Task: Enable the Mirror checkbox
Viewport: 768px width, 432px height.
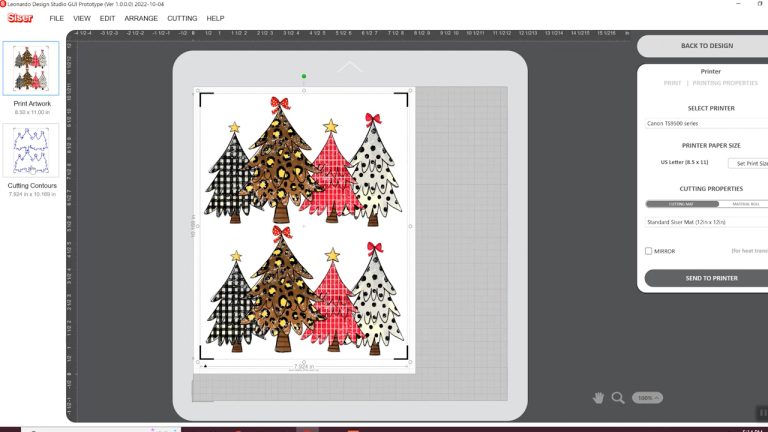Action: point(648,251)
